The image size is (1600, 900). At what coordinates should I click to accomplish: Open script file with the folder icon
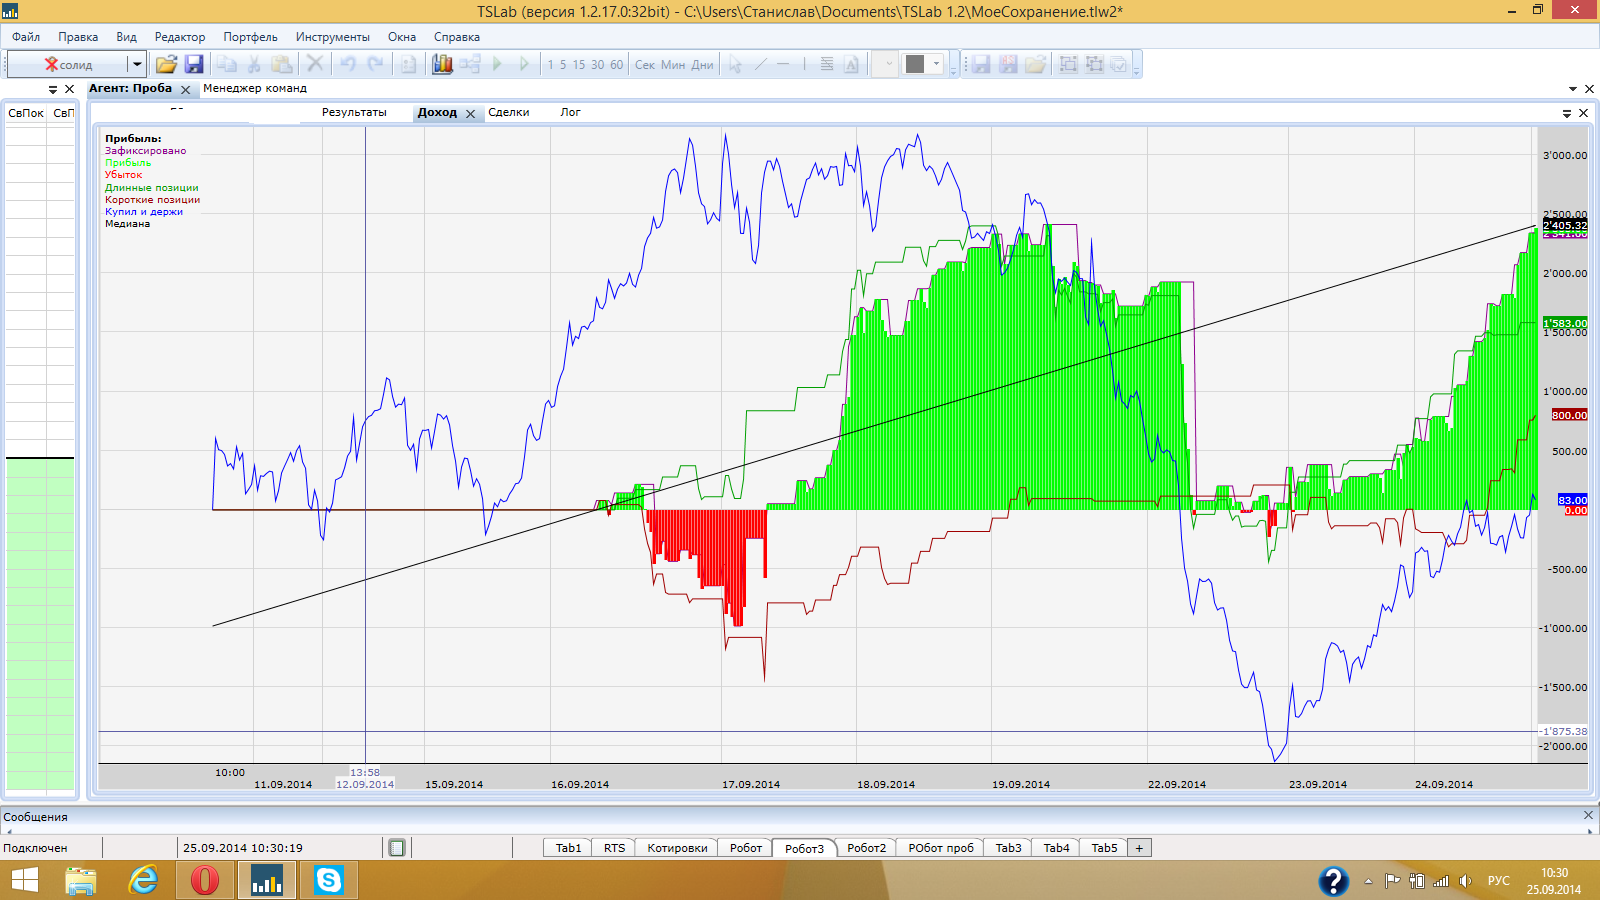point(166,64)
